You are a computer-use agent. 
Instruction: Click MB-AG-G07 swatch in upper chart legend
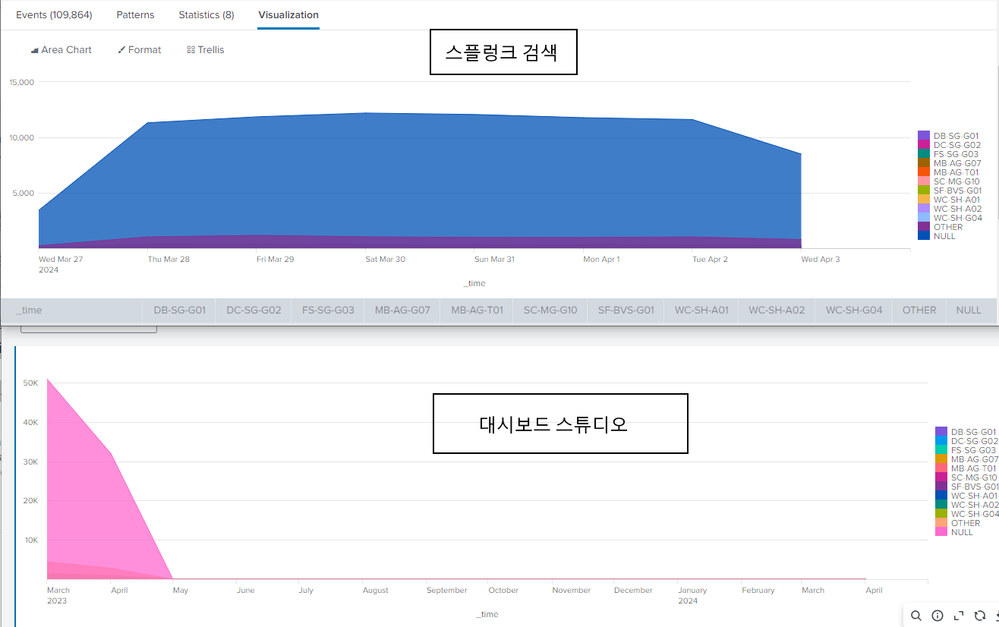(x=924, y=163)
